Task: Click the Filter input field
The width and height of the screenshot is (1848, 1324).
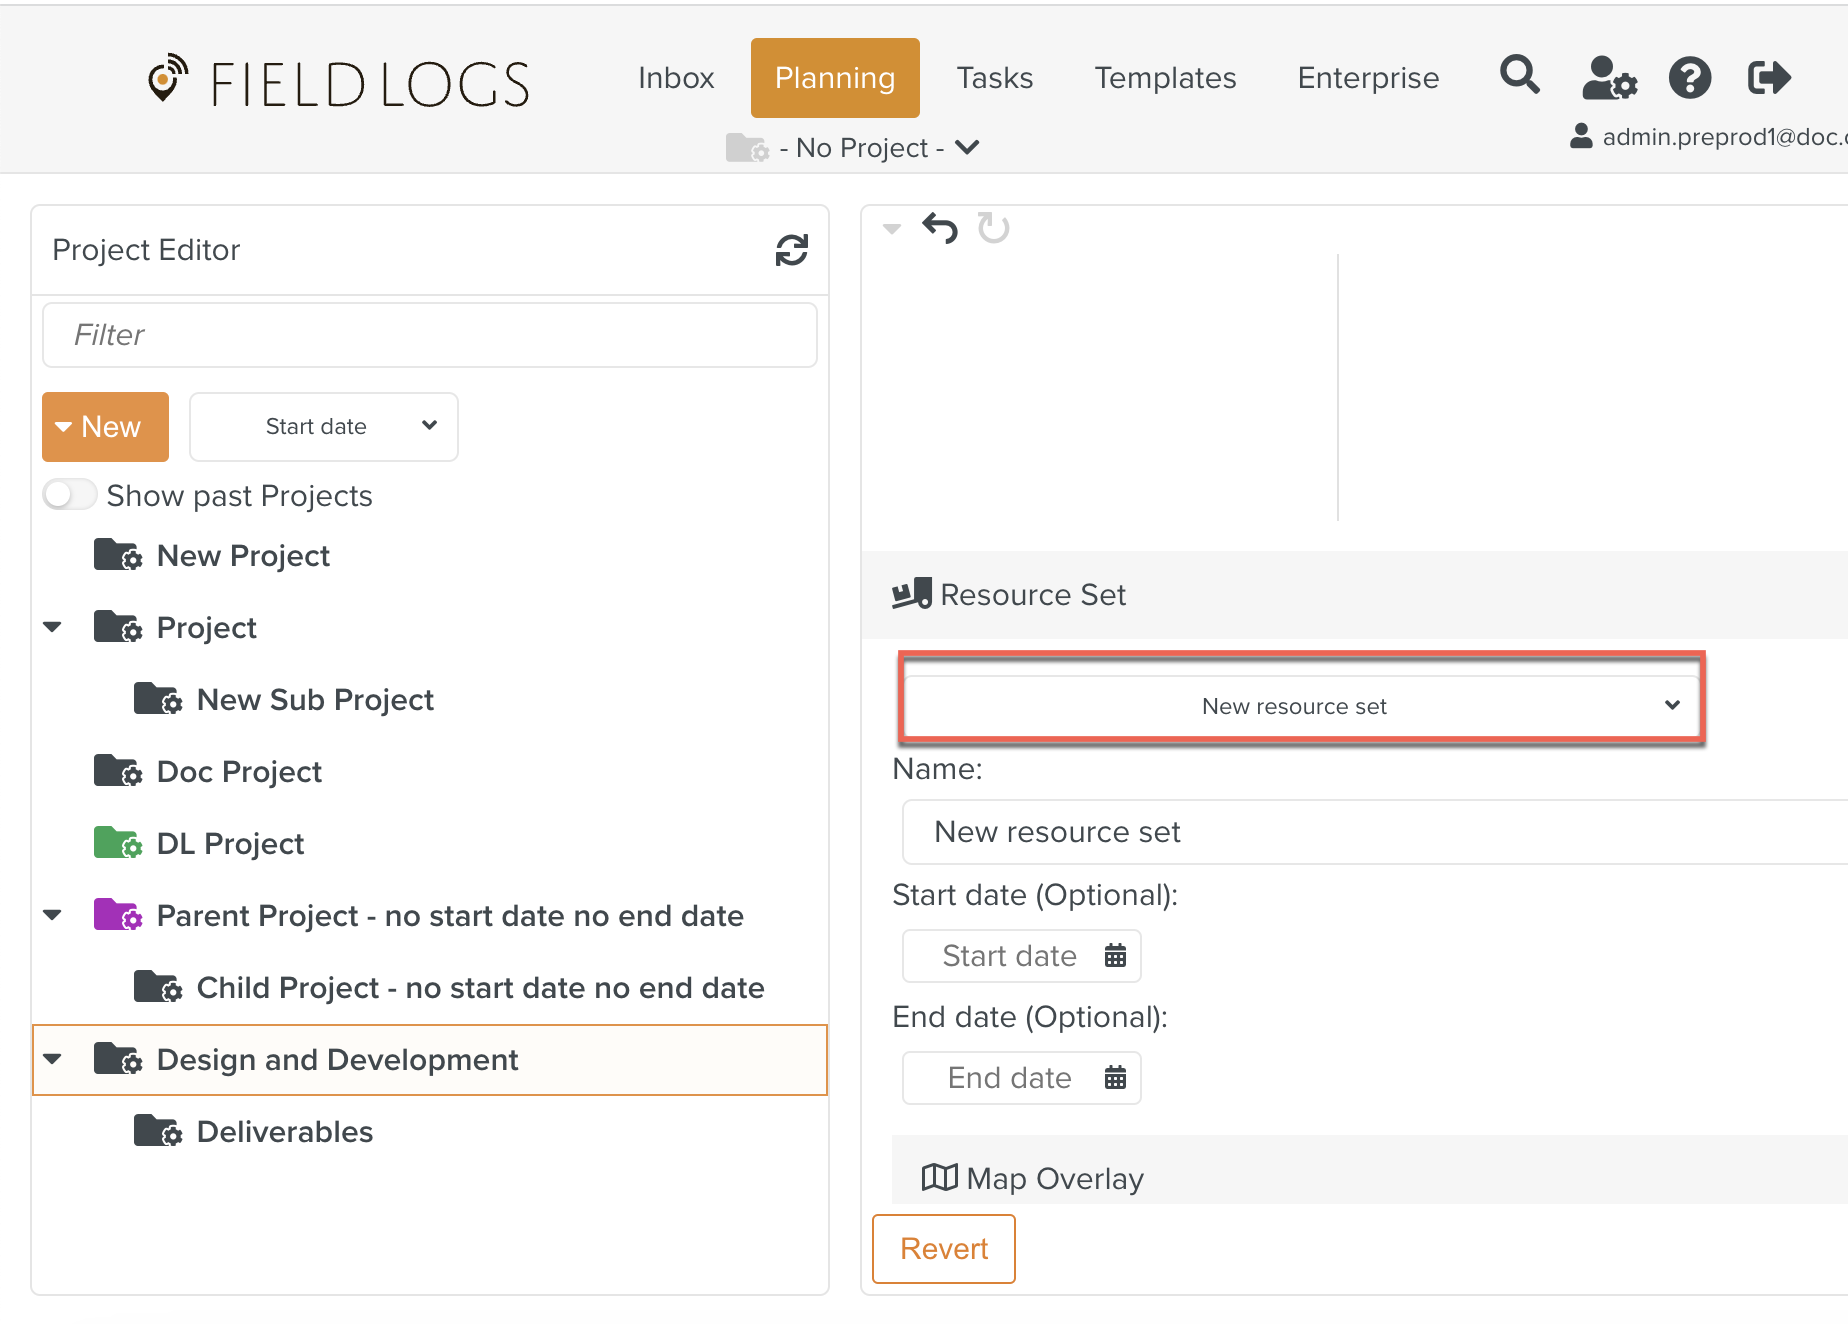Action: (430, 335)
